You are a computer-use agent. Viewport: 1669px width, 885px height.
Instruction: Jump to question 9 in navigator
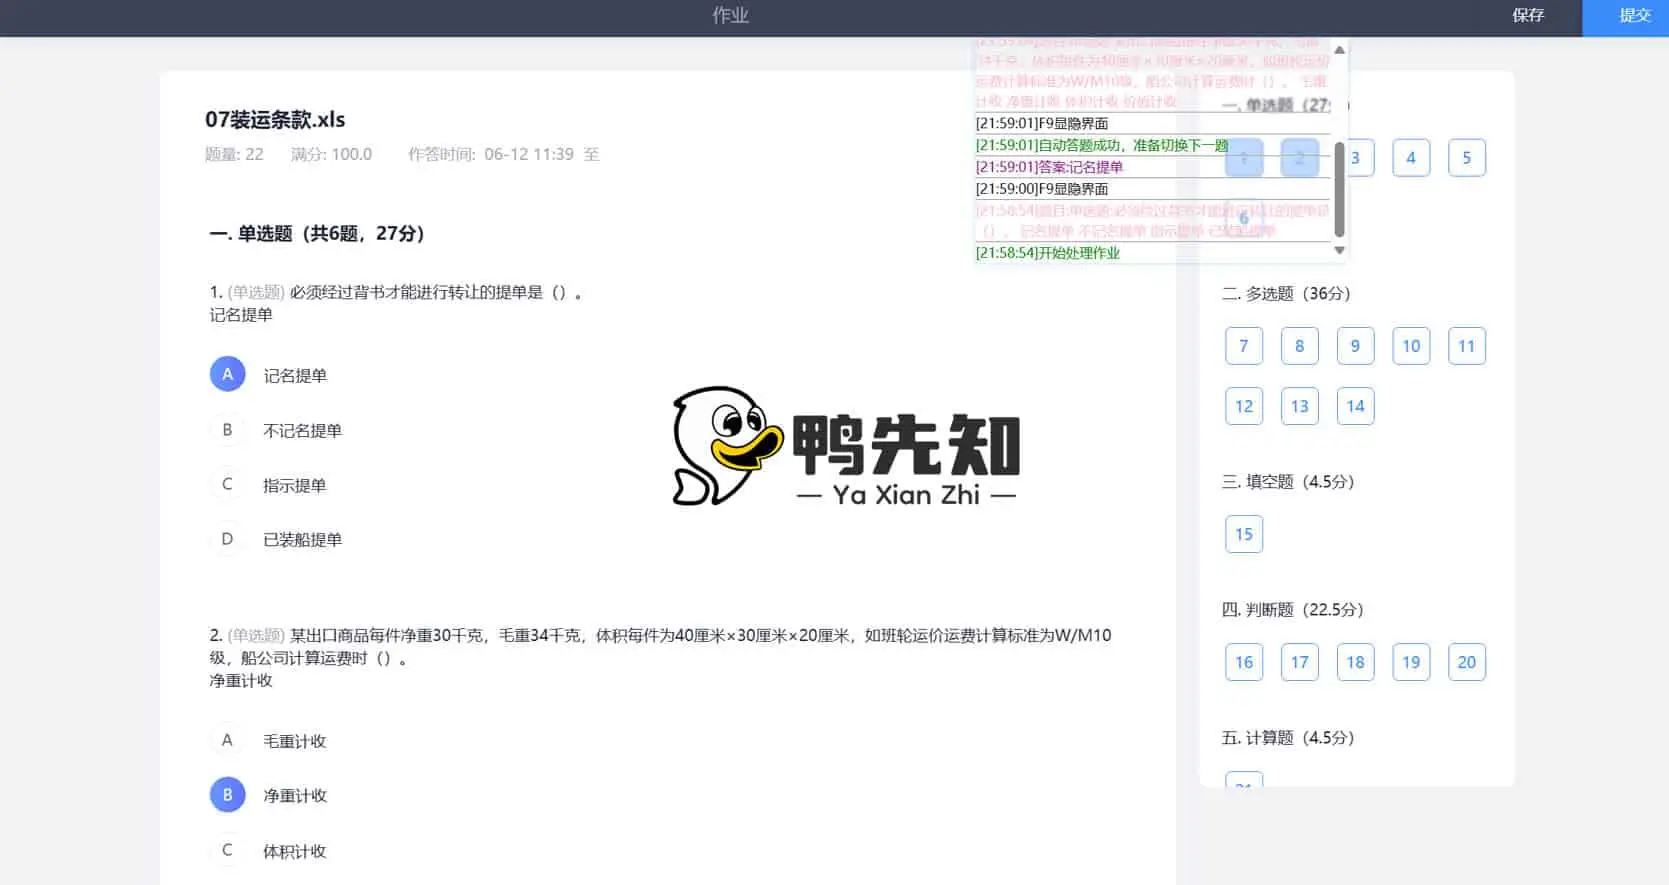[1355, 346]
